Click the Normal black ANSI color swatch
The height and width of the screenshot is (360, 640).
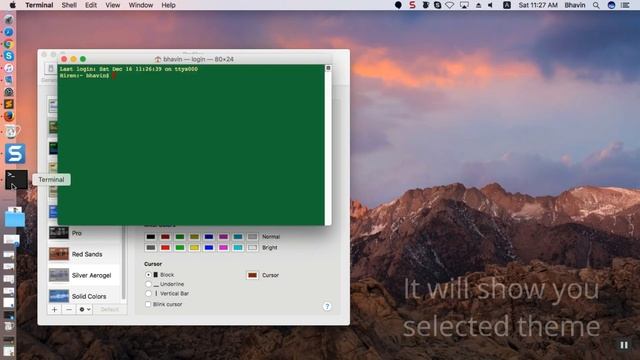click(151, 237)
